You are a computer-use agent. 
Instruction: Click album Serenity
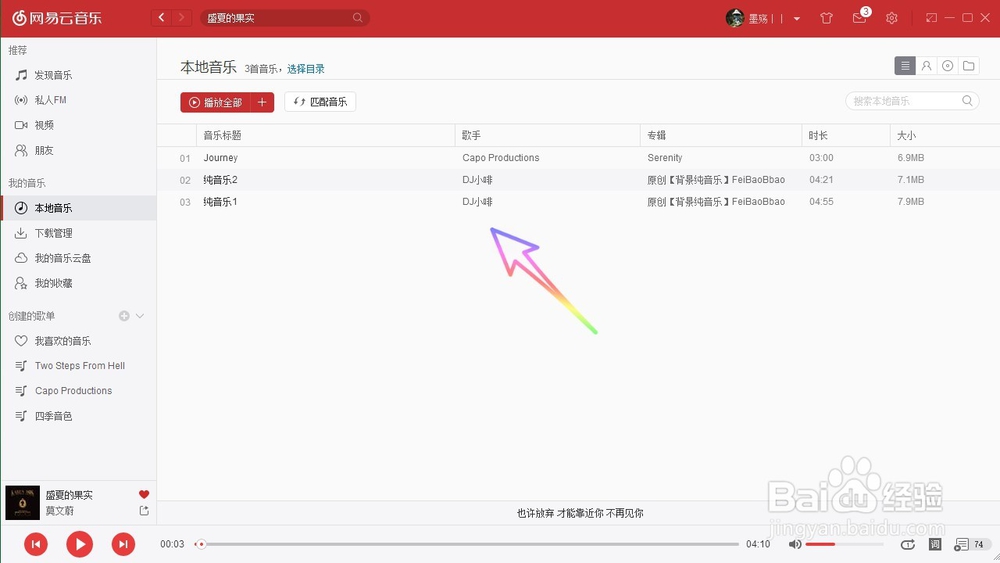665,157
